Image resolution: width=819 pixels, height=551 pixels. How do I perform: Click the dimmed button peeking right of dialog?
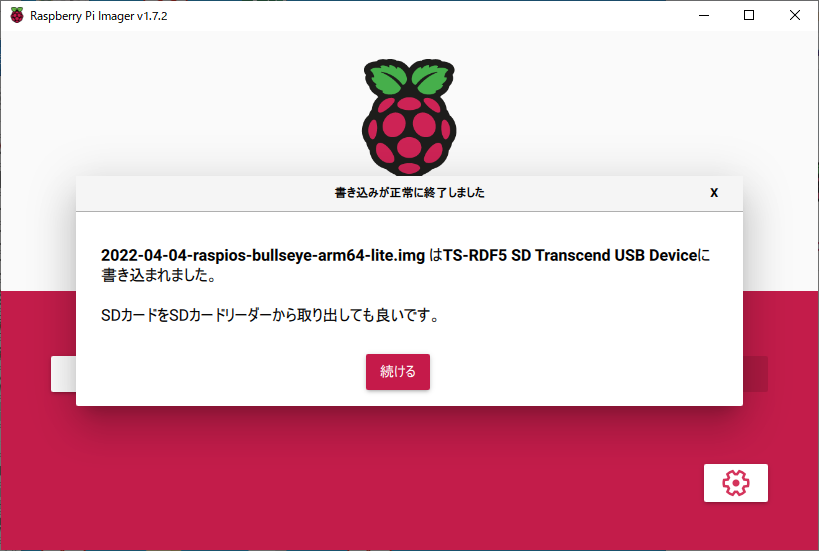coord(755,374)
